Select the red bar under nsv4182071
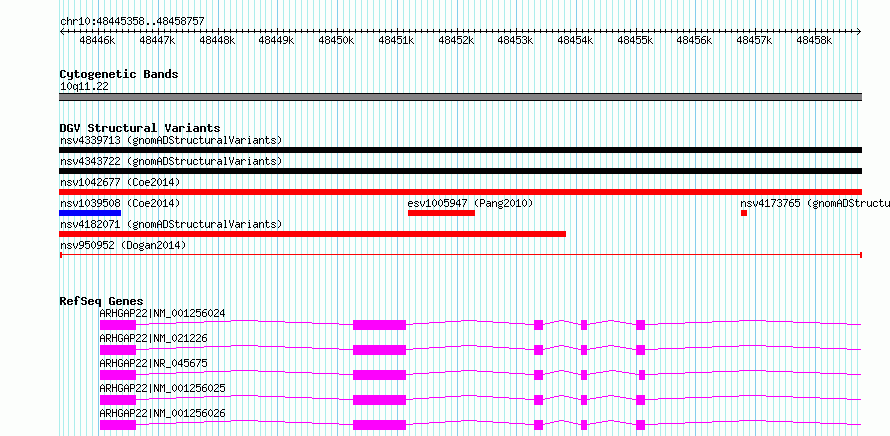This screenshot has width=890, height=436. coord(313,234)
